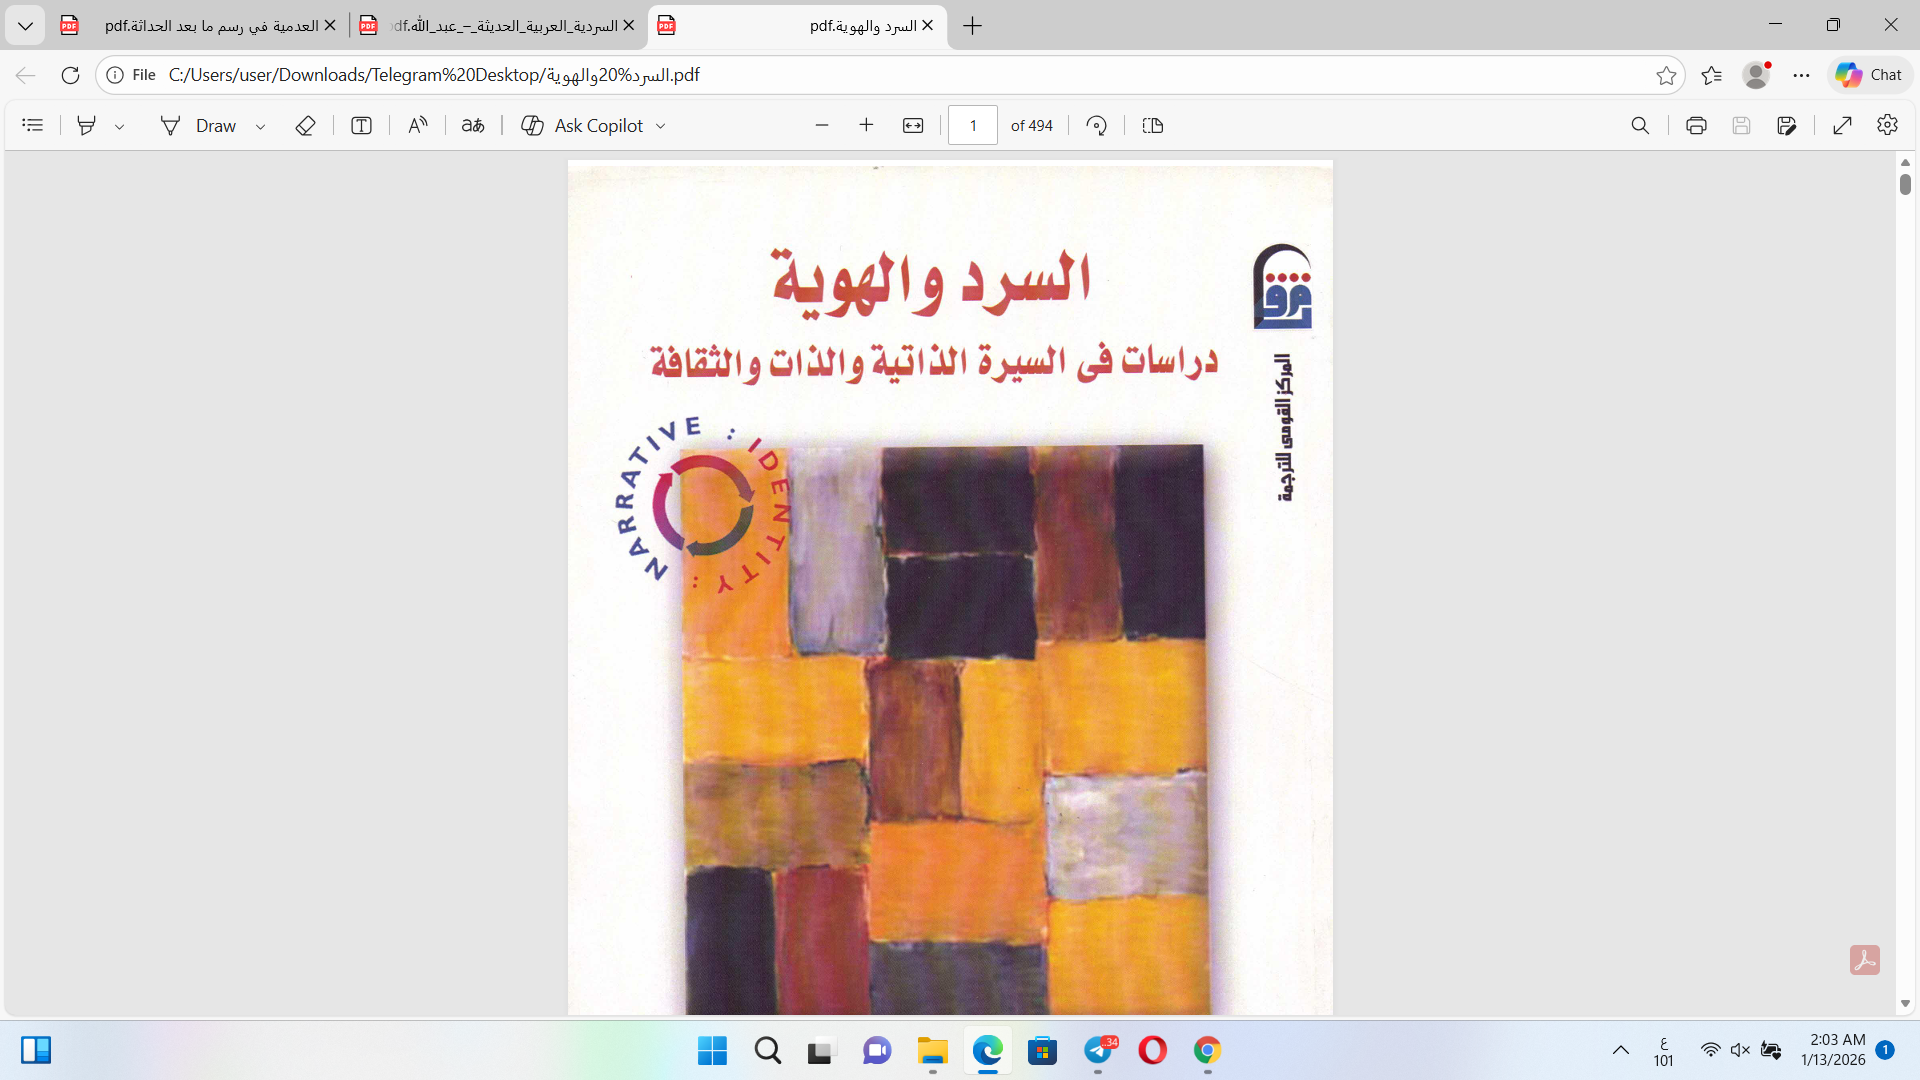Open the browser profile menu
The width and height of the screenshot is (1920, 1080).
coord(1756,75)
